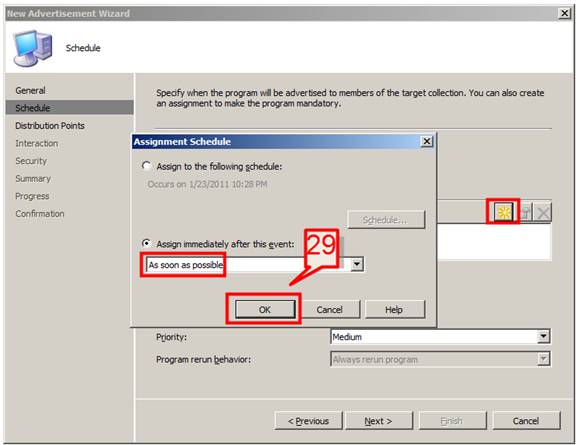Close the Assignment Schedule dialog
Image resolution: width=576 pixels, height=445 pixels.
(426, 141)
